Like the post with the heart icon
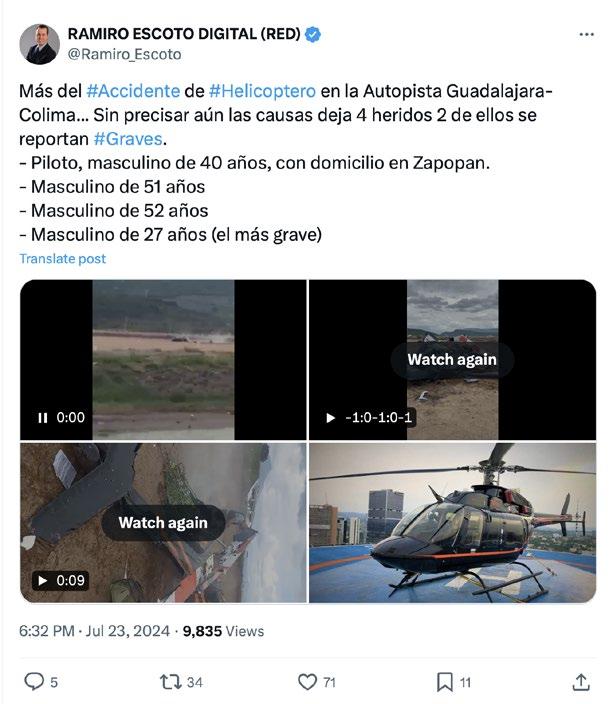This screenshot has width=613, height=704. (x=308, y=682)
